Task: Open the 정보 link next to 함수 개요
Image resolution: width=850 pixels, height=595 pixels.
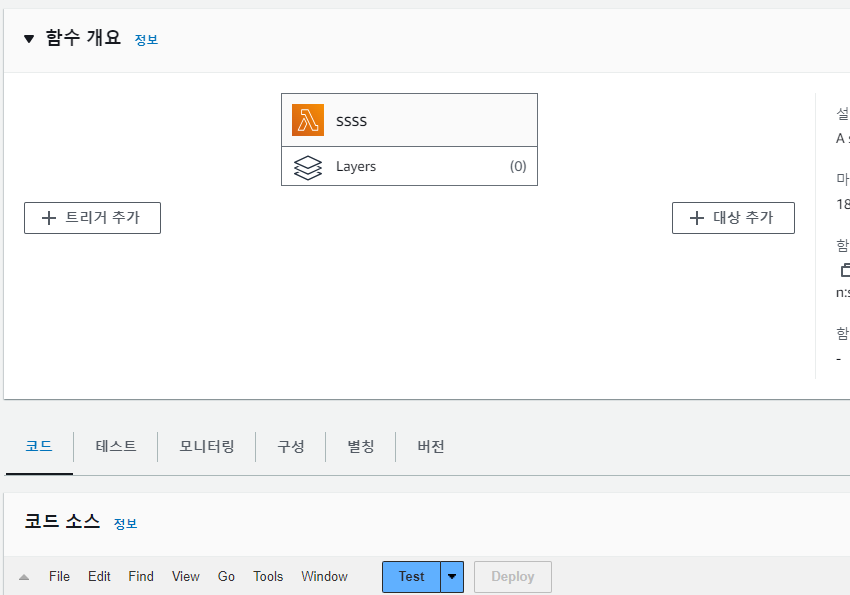Action: (146, 40)
